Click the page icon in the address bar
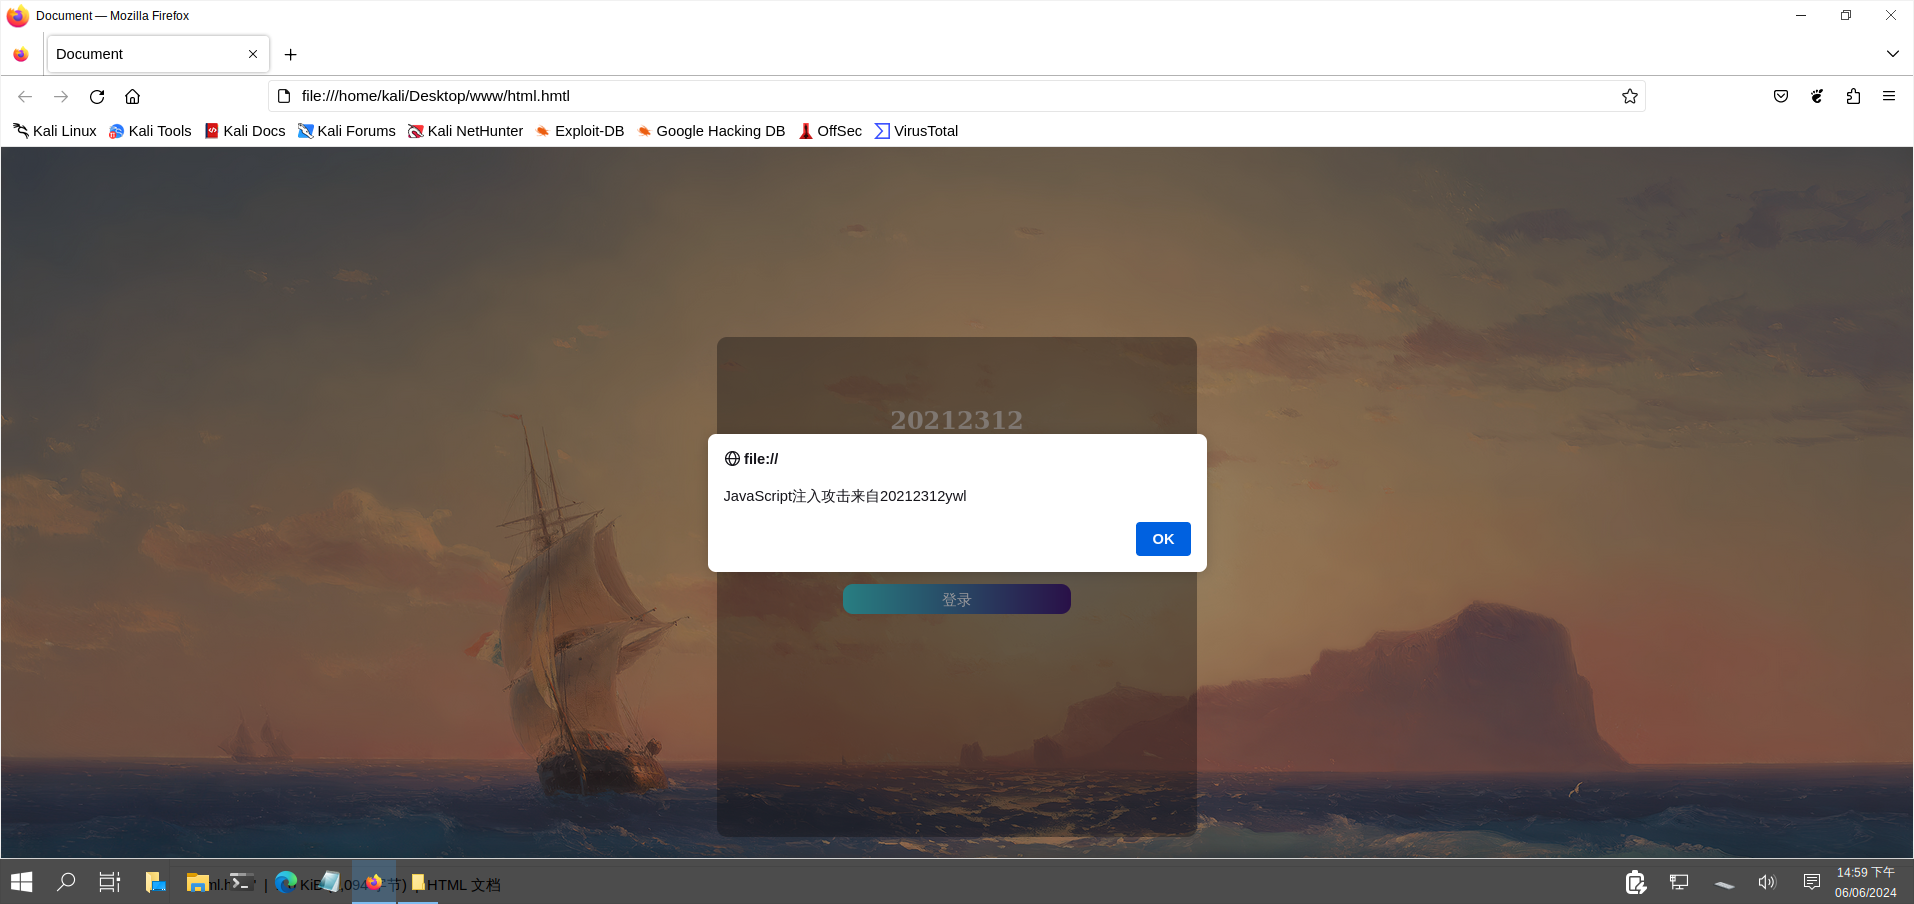1914x904 pixels. [x=284, y=96]
